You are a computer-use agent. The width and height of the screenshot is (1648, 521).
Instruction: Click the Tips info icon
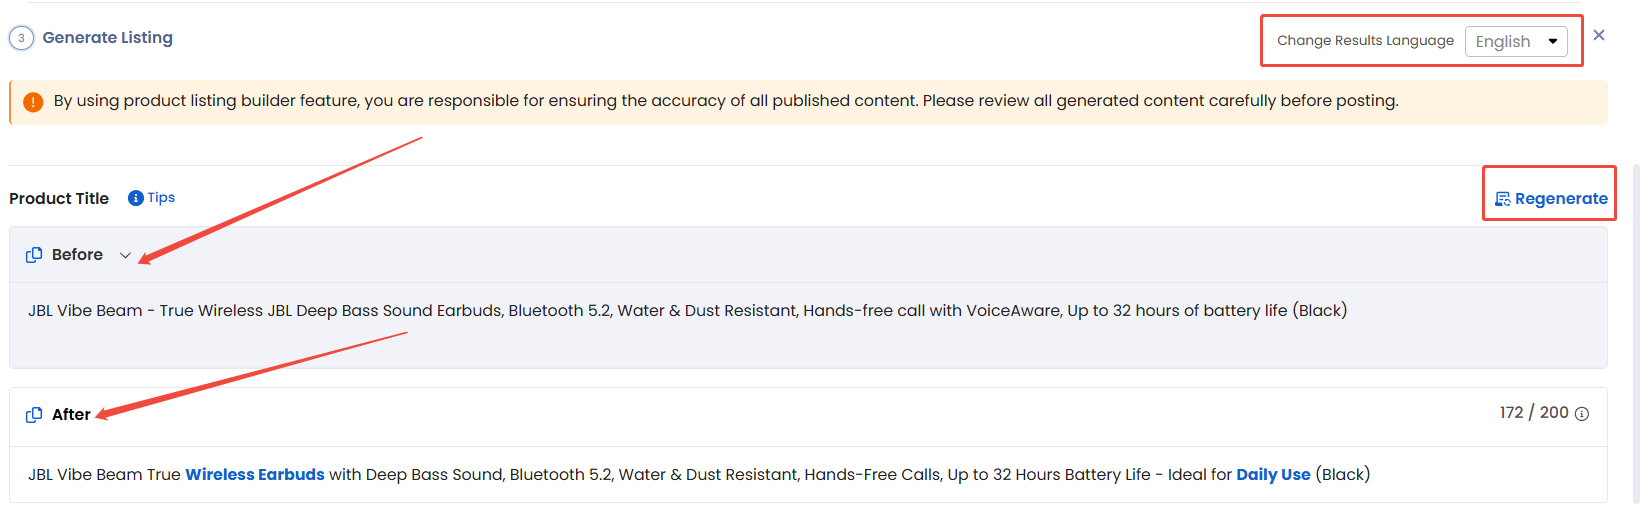click(136, 198)
